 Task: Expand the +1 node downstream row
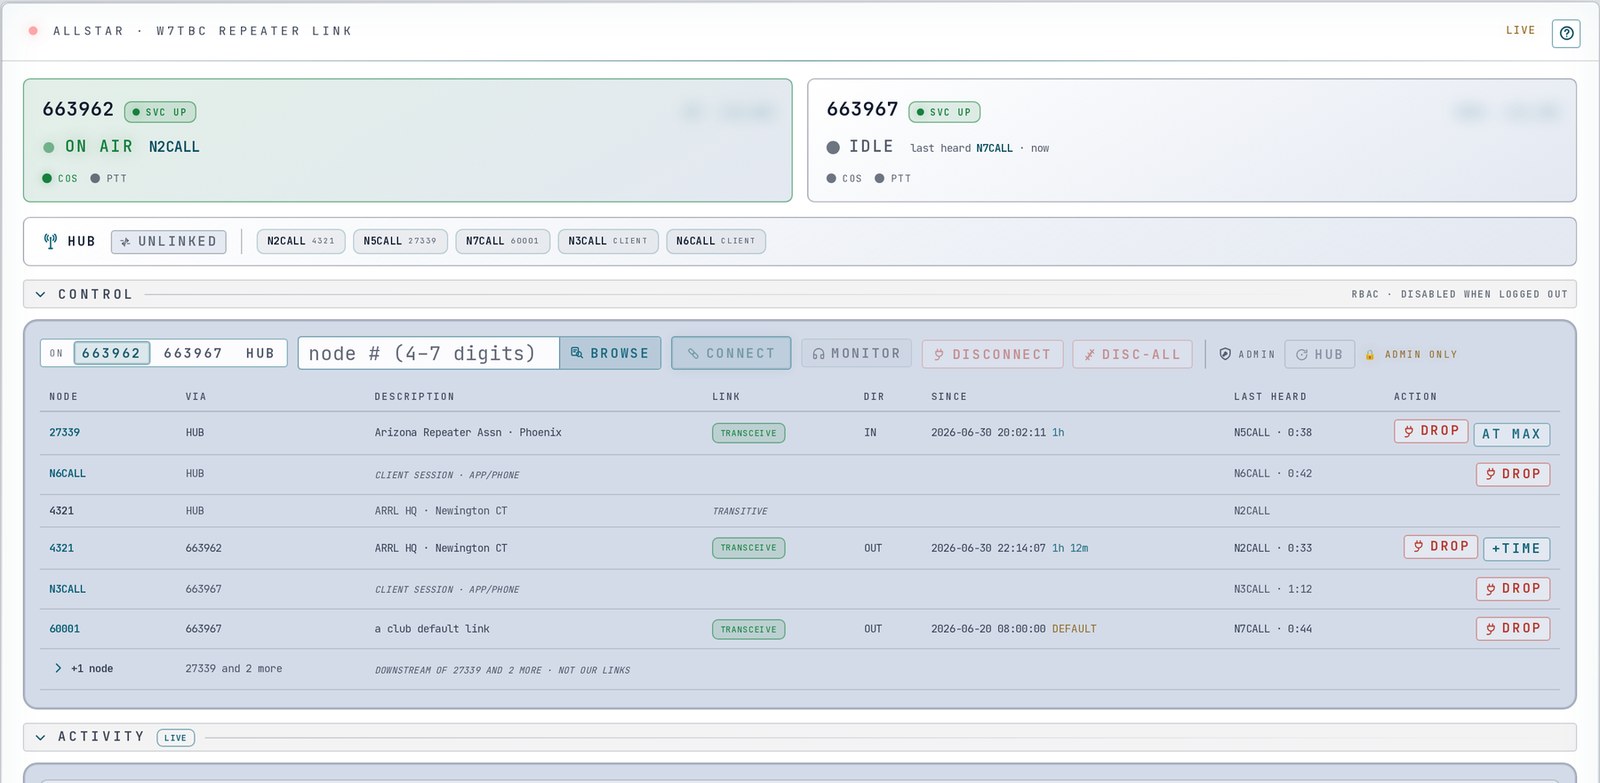(x=58, y=668)
